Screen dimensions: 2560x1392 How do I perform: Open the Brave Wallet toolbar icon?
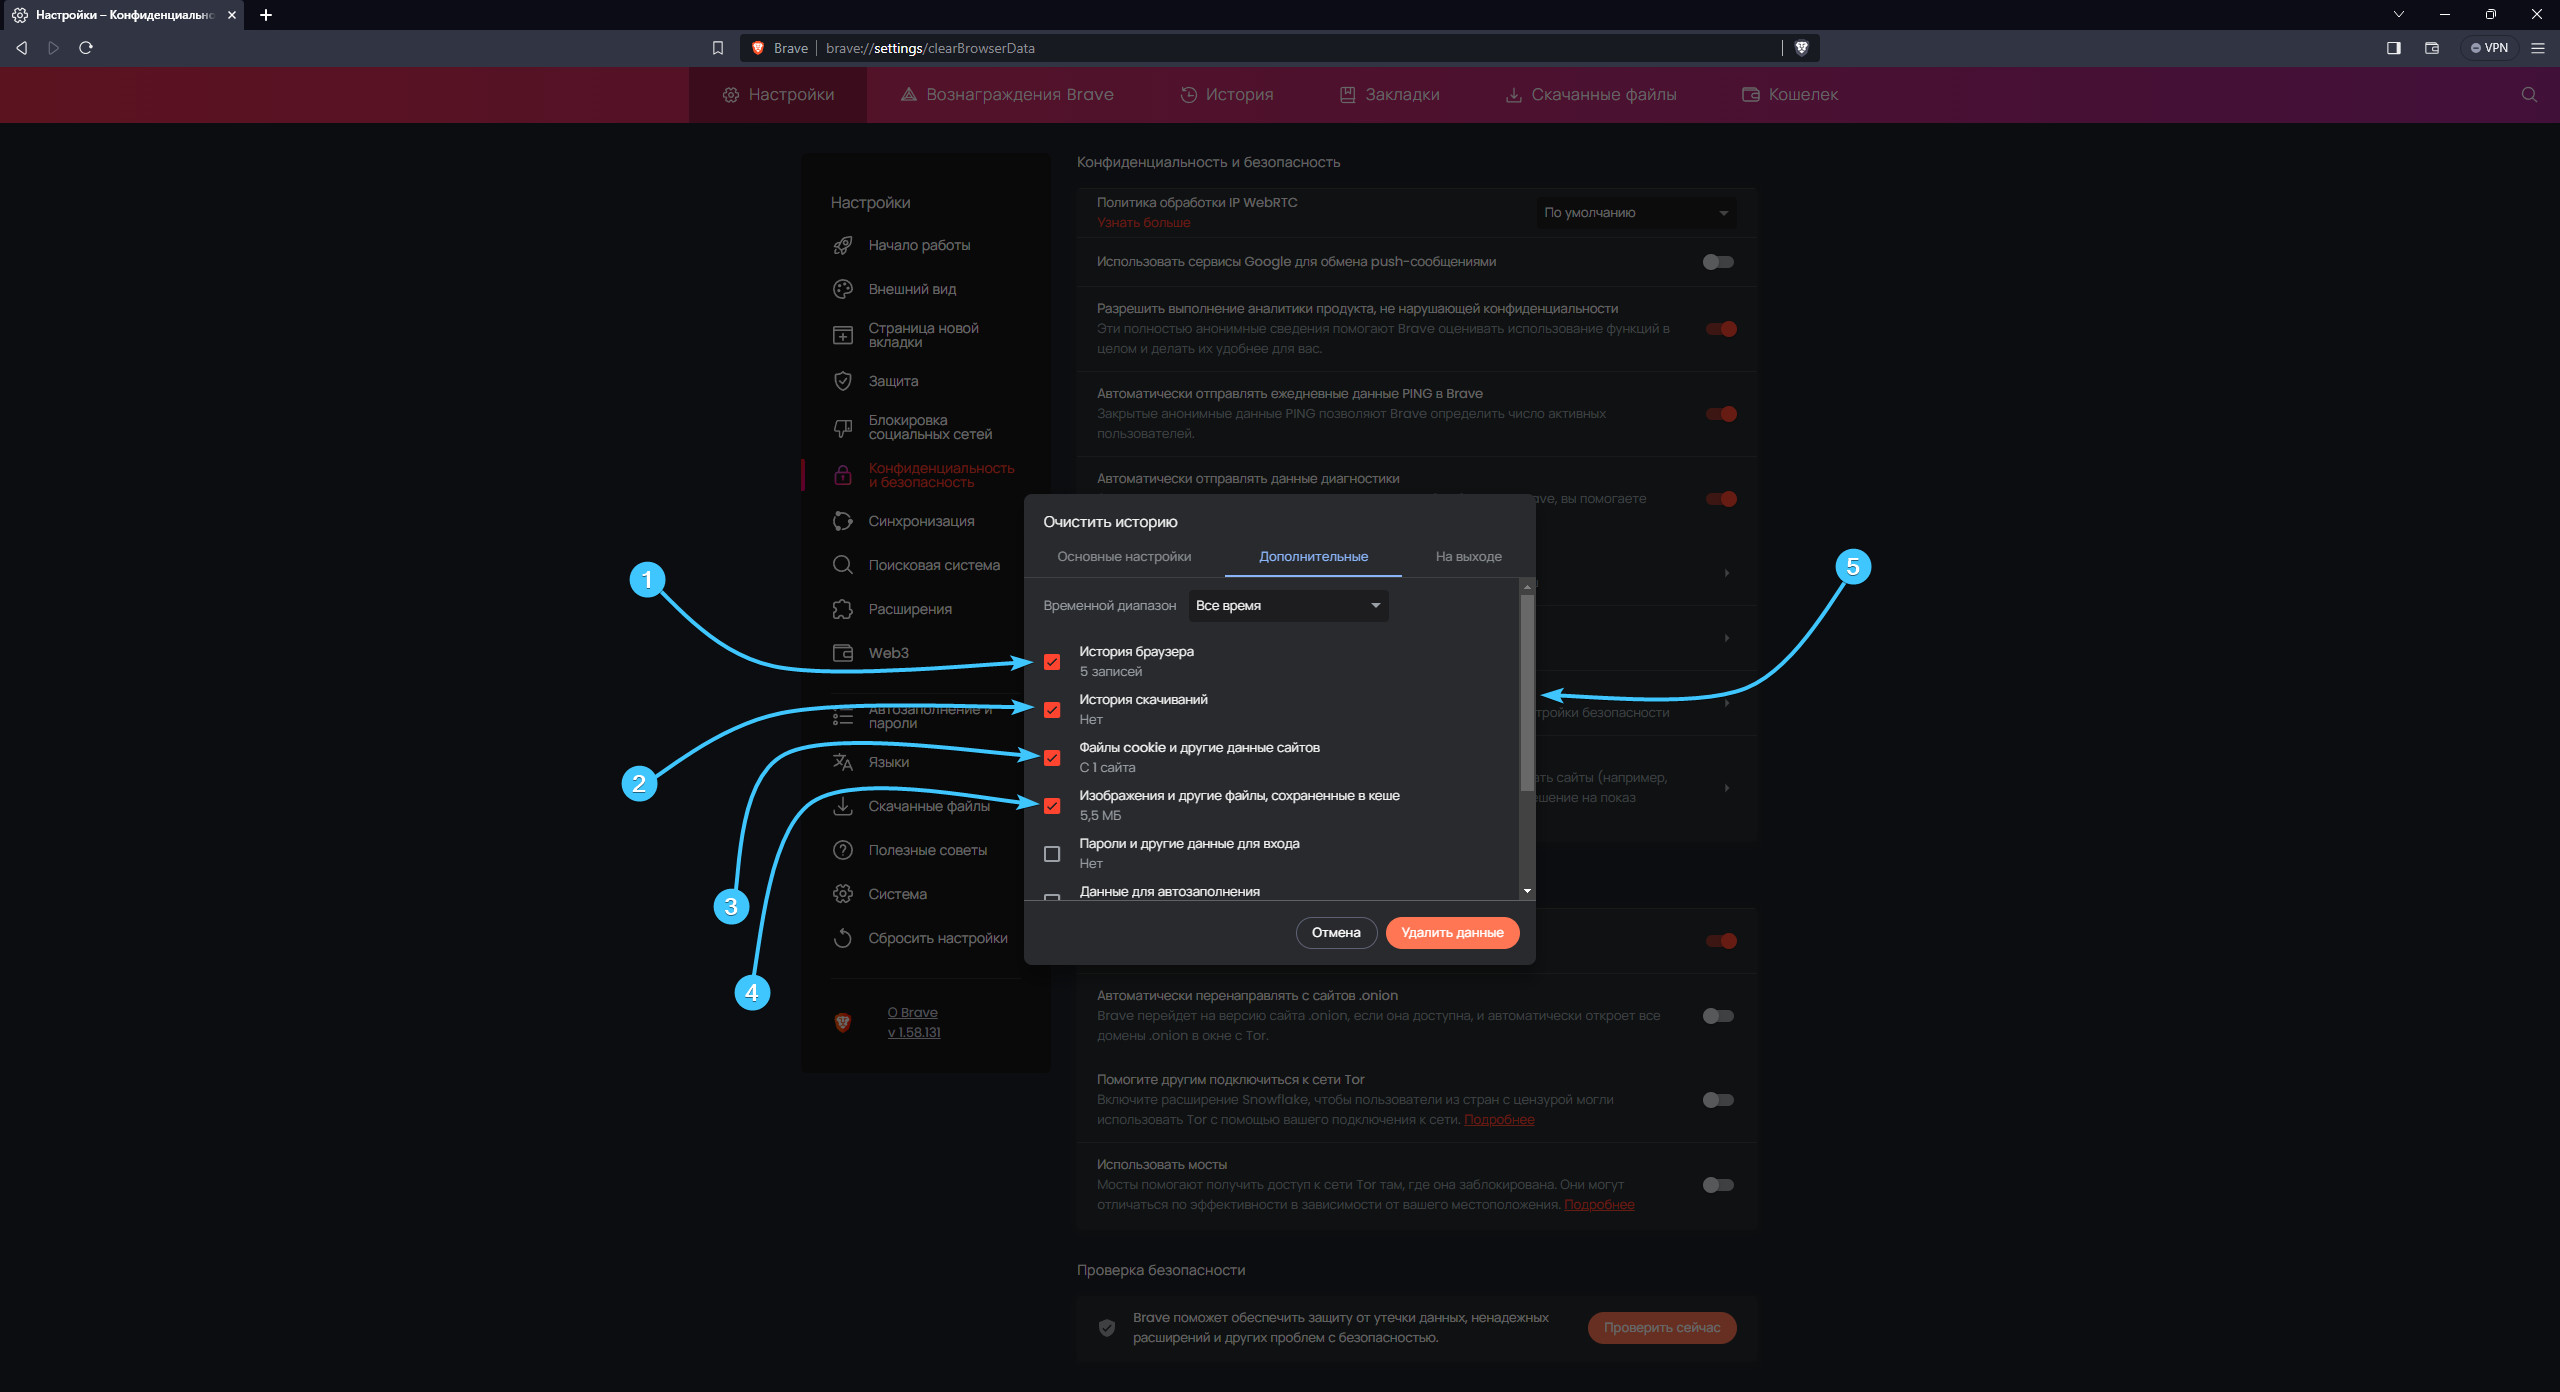coord(2432,48)
